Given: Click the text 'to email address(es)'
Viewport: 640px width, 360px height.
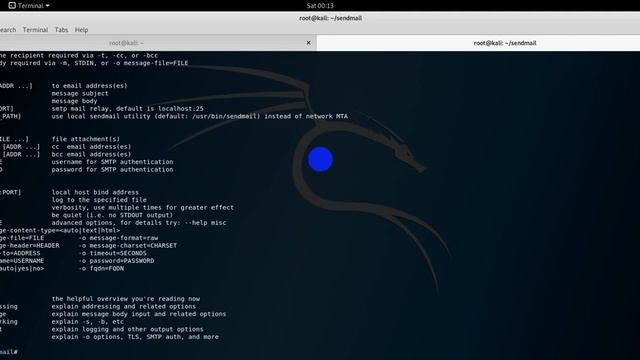Looking at the screenshot, I should pyautogui.click(x=89, y=86).
